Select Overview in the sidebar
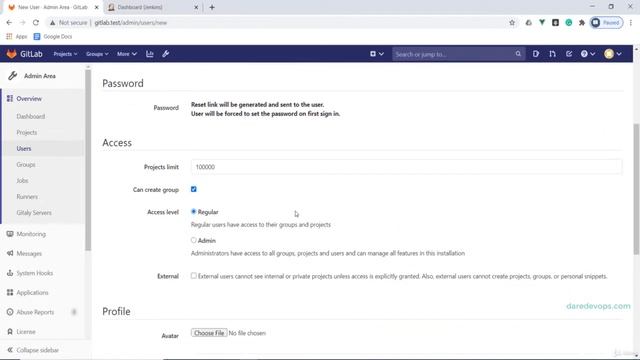This screenshot has width=640, height=360. tap(29, 99)
